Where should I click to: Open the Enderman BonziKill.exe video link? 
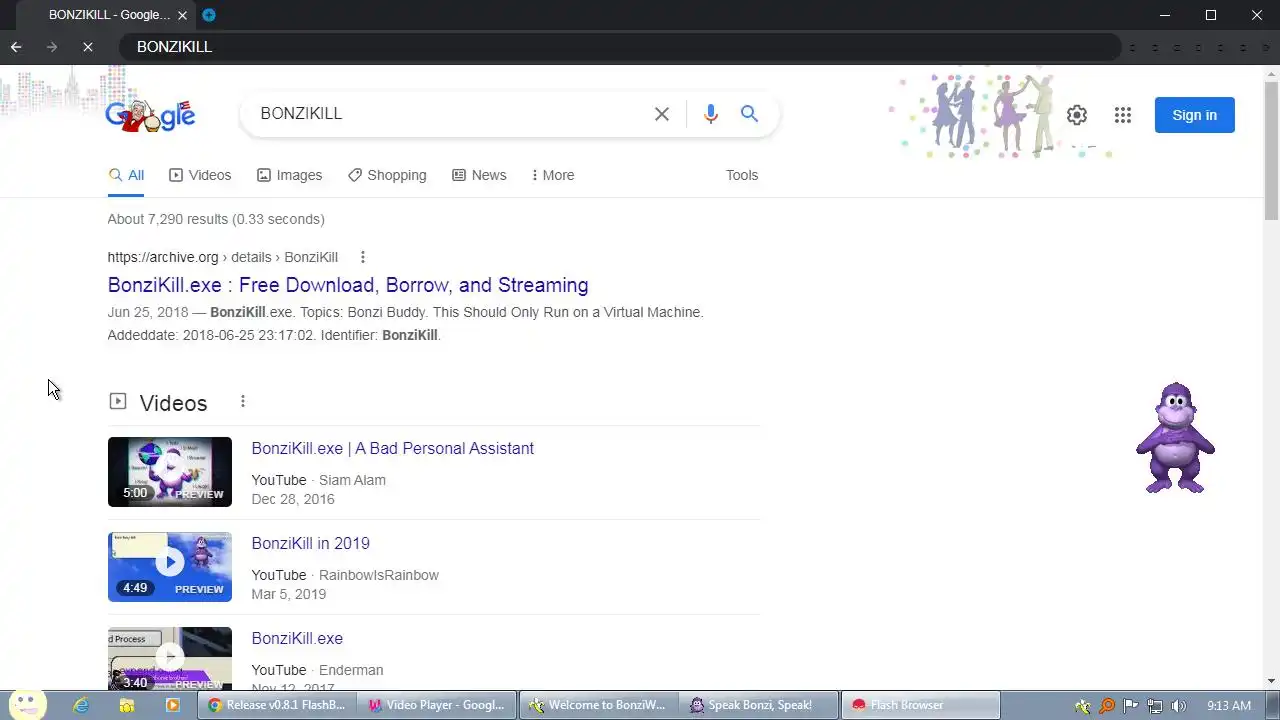click(297, 638)
